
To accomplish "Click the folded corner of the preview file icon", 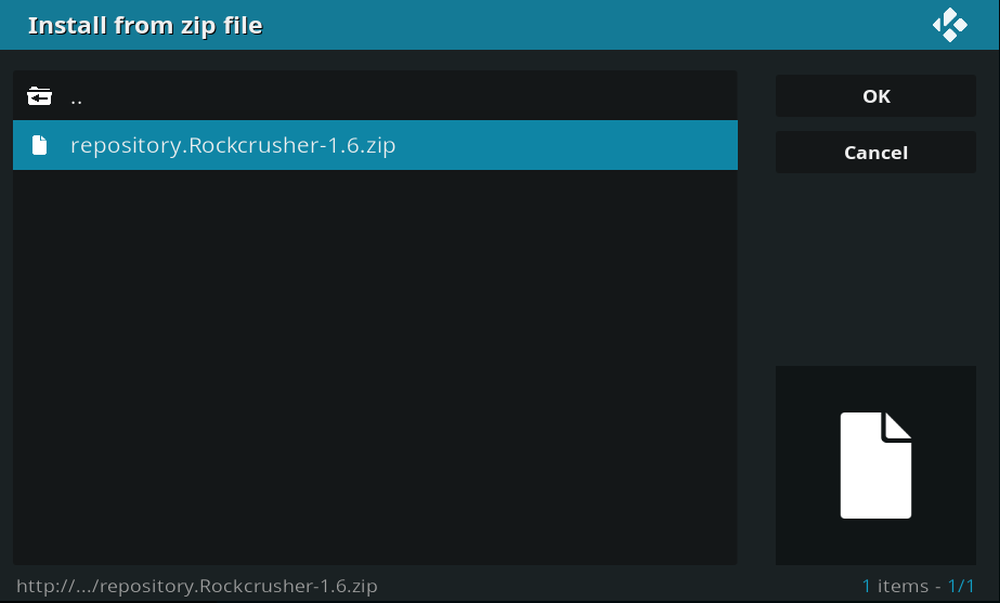I will [897, 426].
